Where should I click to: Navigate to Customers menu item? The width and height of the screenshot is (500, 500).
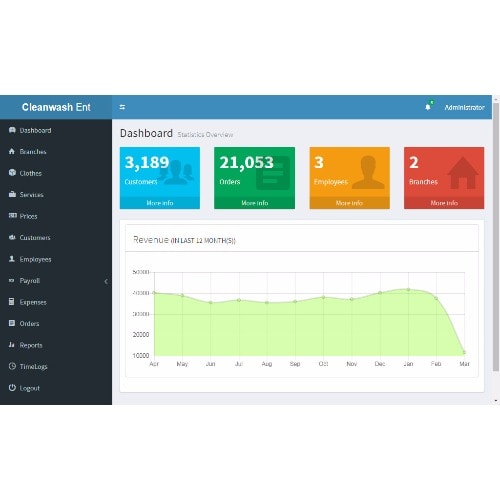[x=56, y=237]
